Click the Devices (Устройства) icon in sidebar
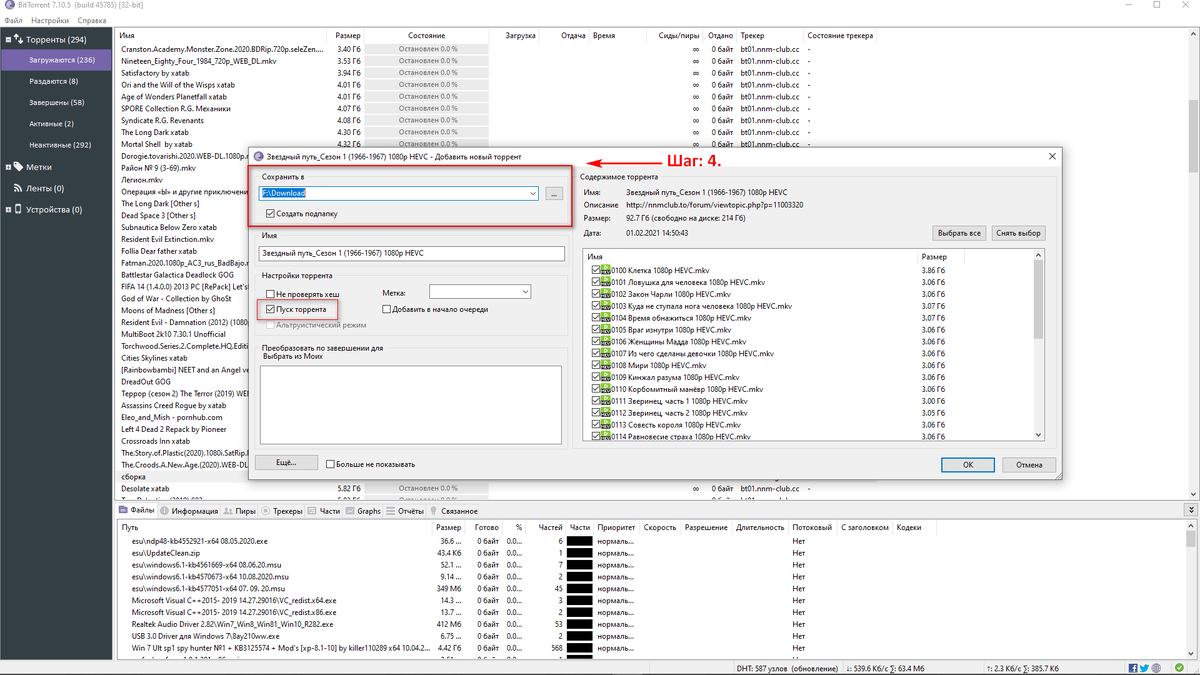The image size is (1200, 675). pyautogui.click(x=19, y=210)
